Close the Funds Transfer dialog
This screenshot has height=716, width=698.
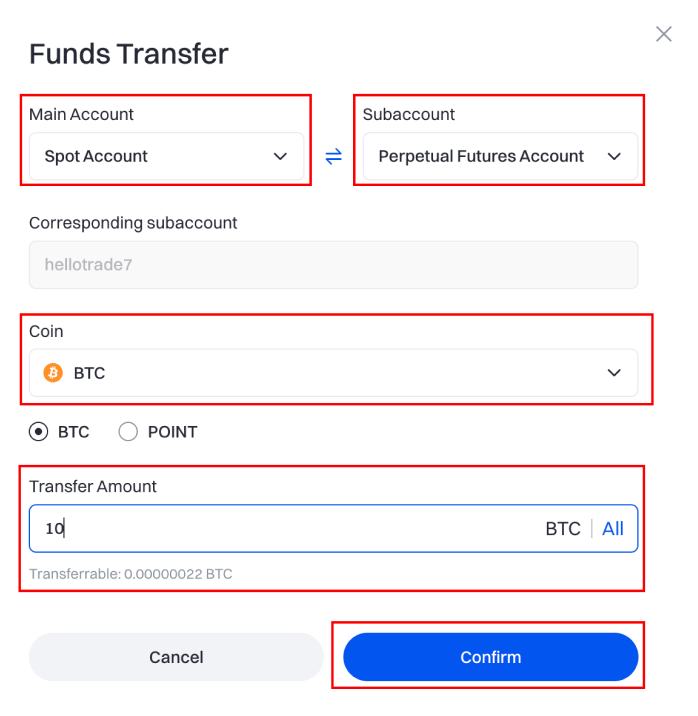tap(663, 34)
